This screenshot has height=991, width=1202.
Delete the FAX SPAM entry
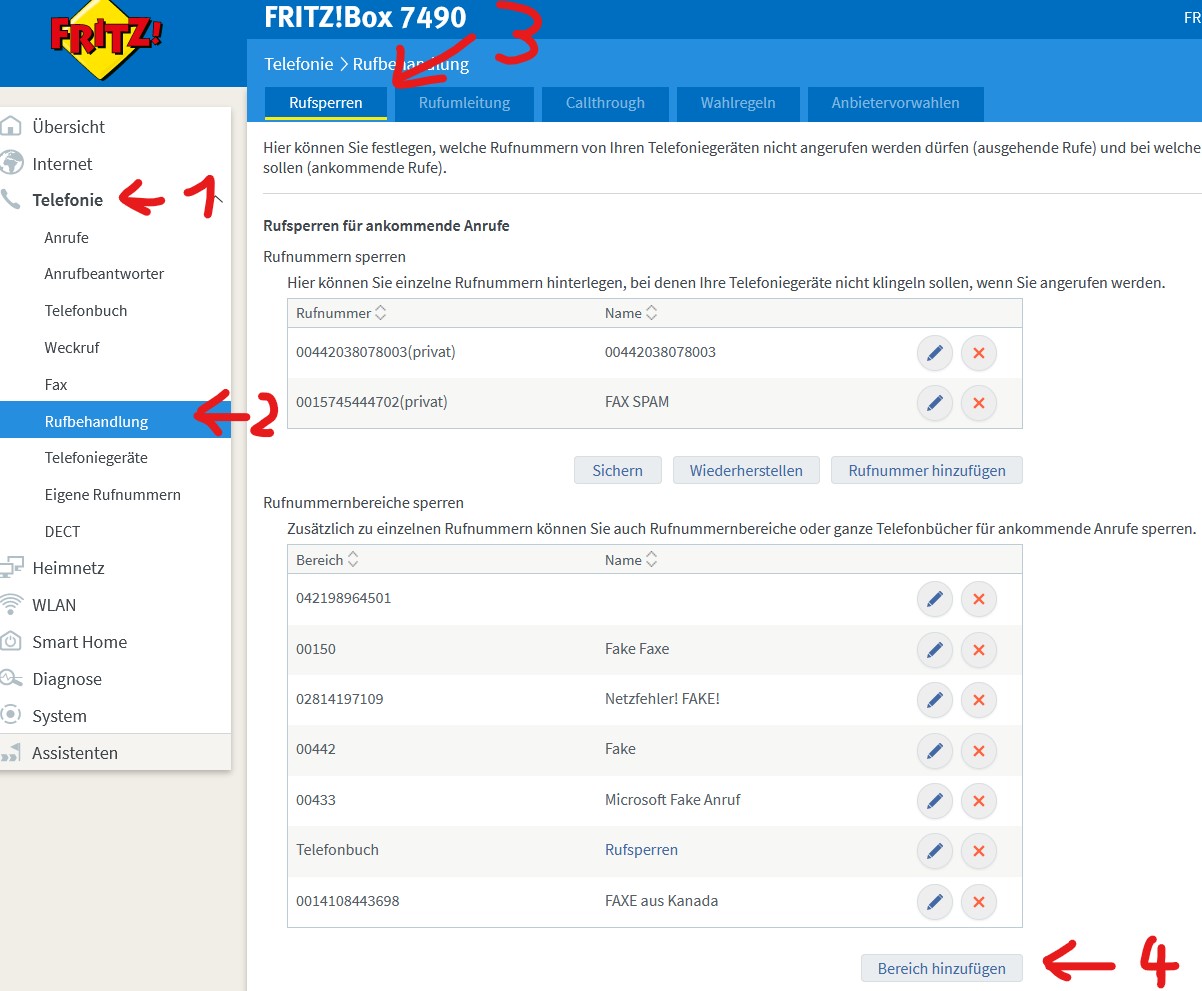(x=979, y=403)
